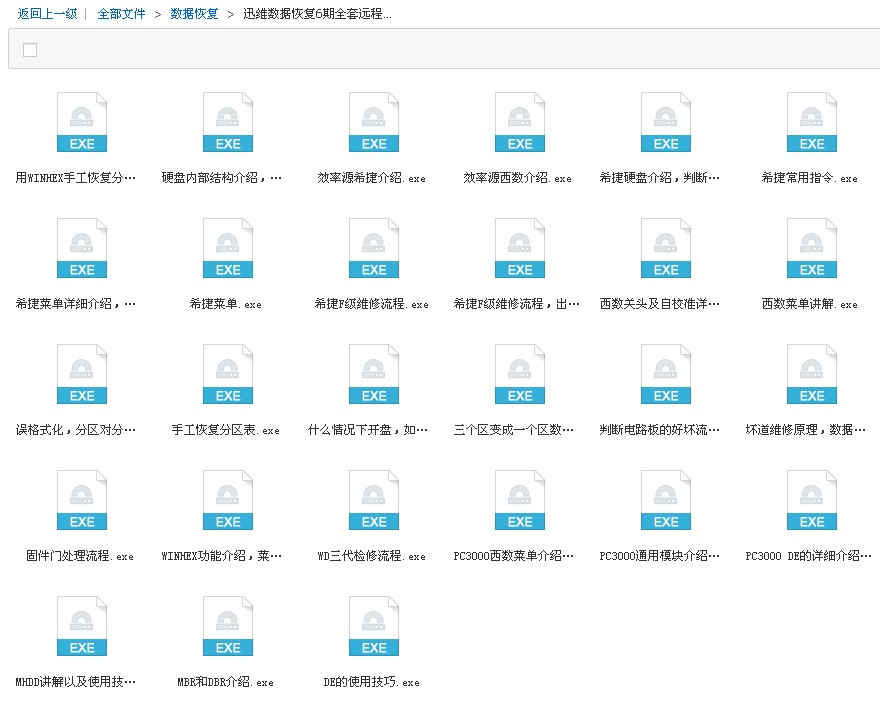Click file name text 固件门处理流程.exe

point(80,556)
